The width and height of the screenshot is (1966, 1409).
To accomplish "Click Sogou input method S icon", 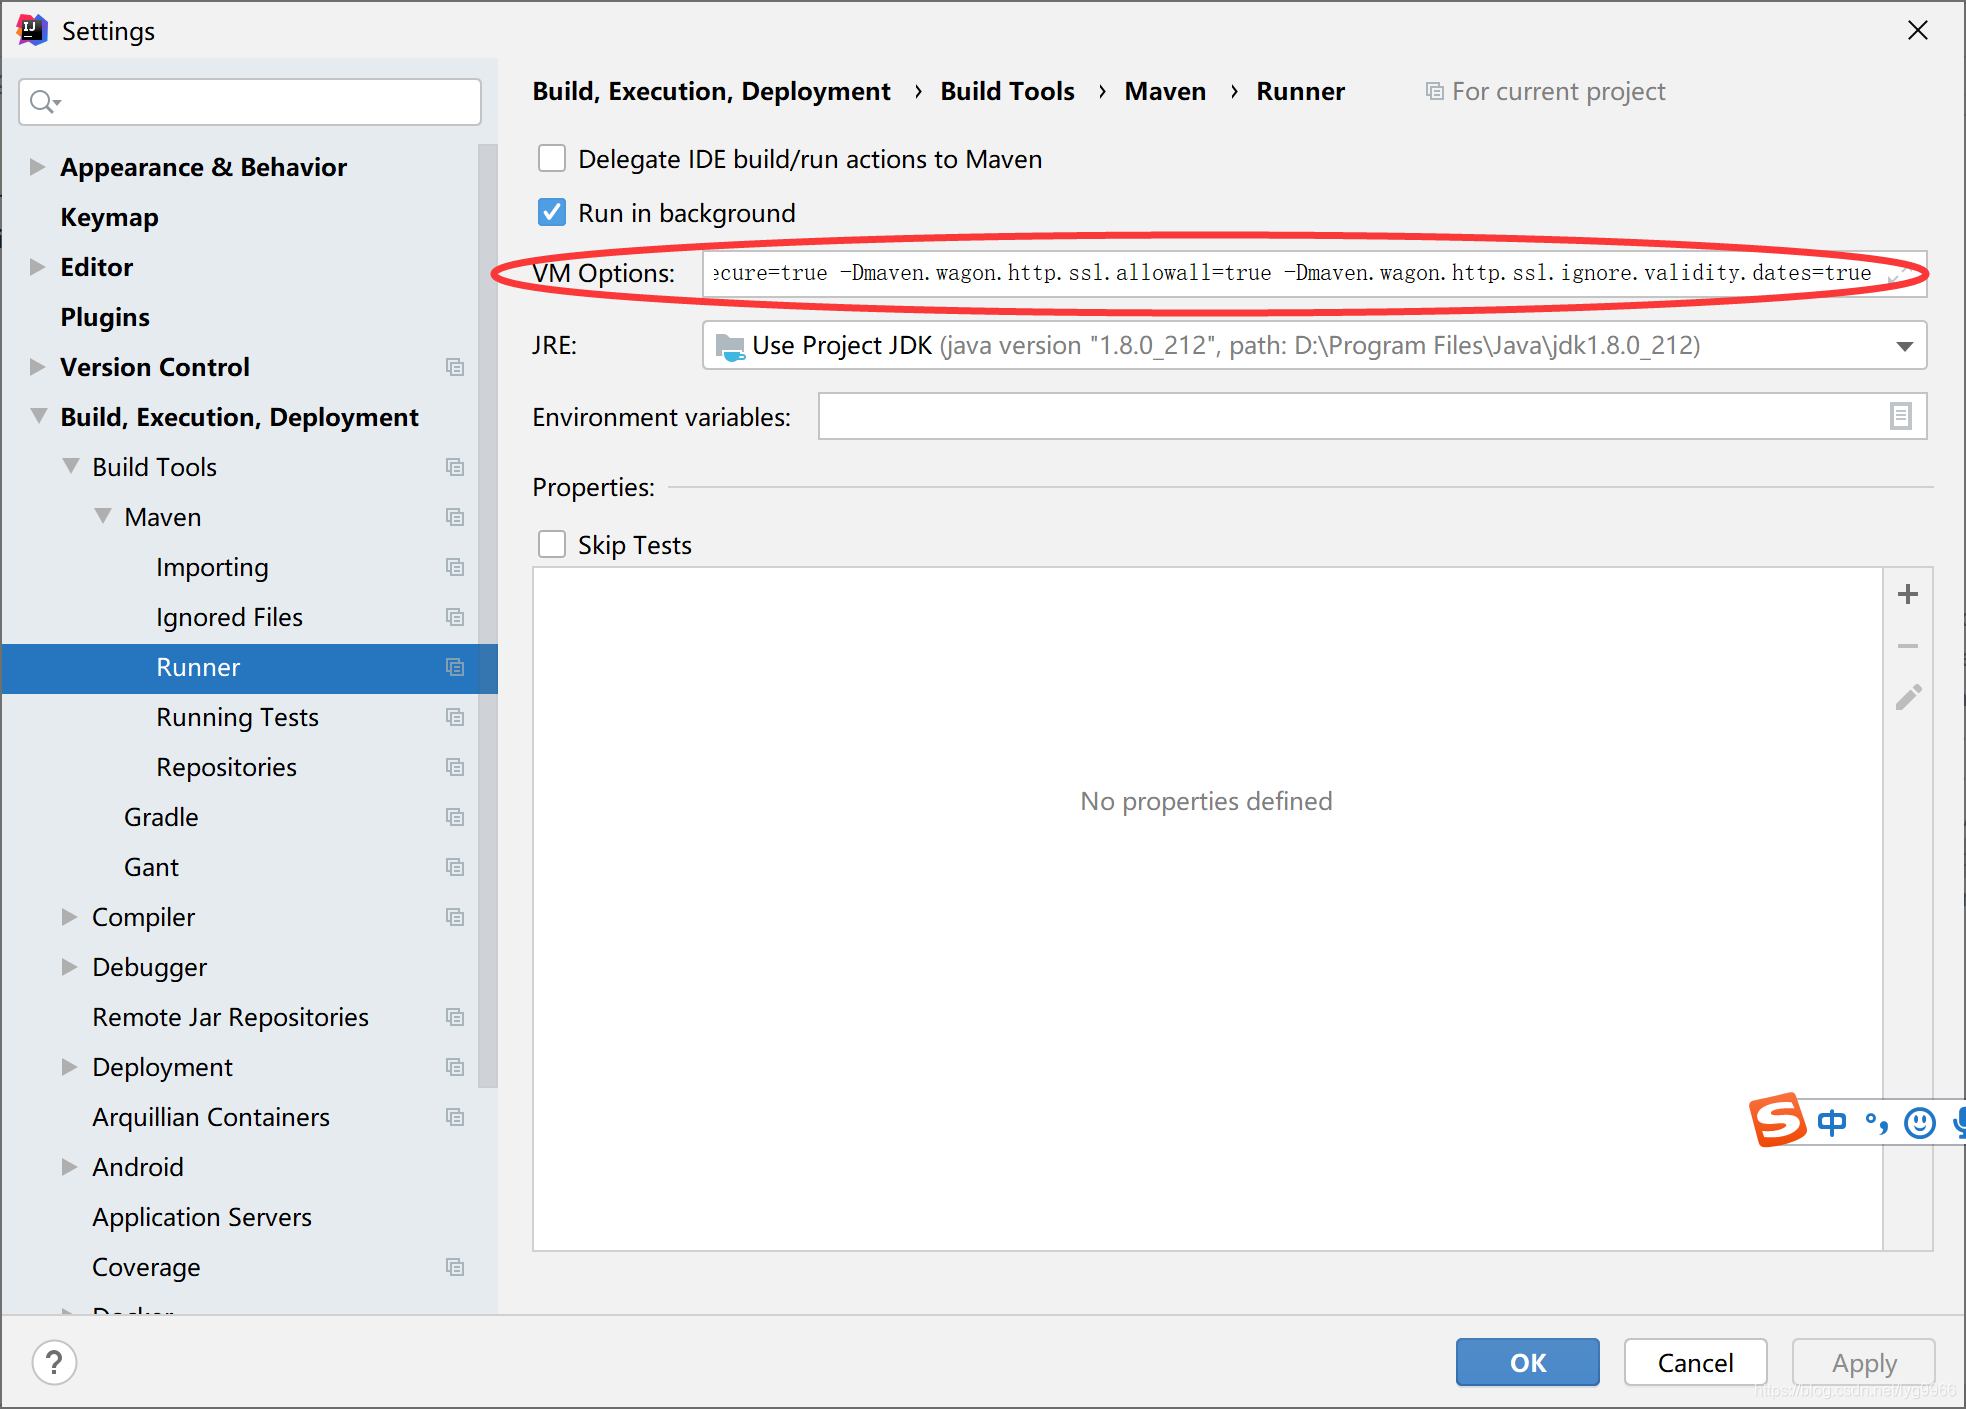I will 1777,1120.
